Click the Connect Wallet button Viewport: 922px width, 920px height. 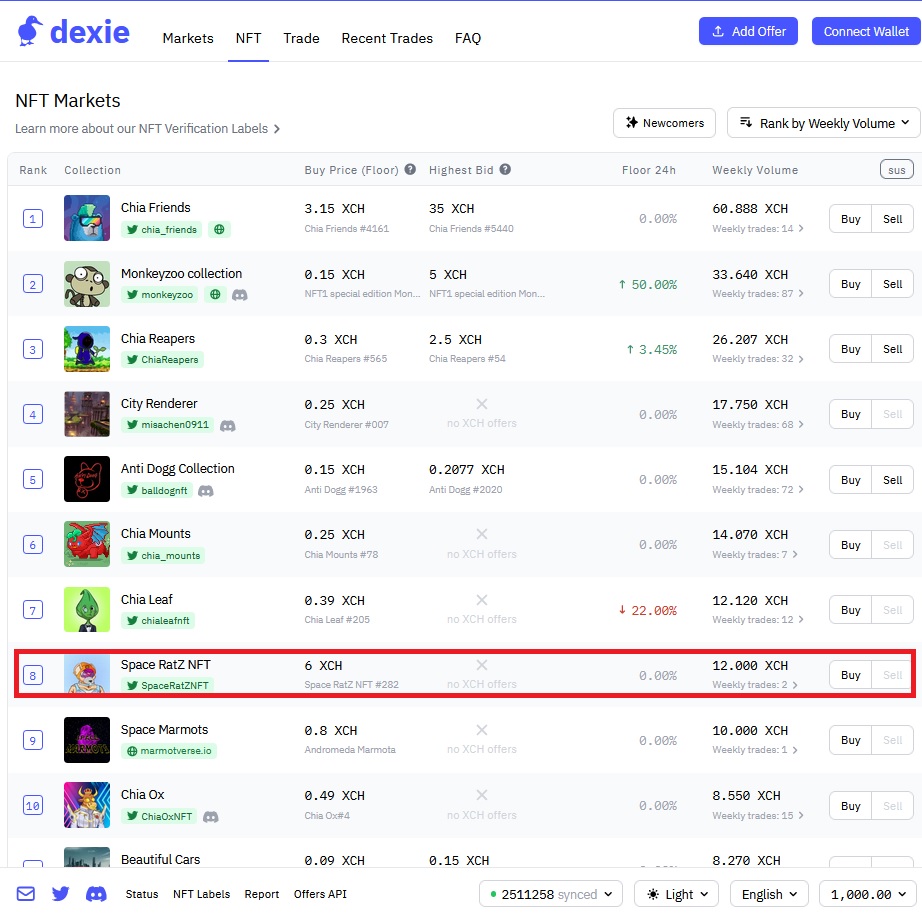(866, 31)
